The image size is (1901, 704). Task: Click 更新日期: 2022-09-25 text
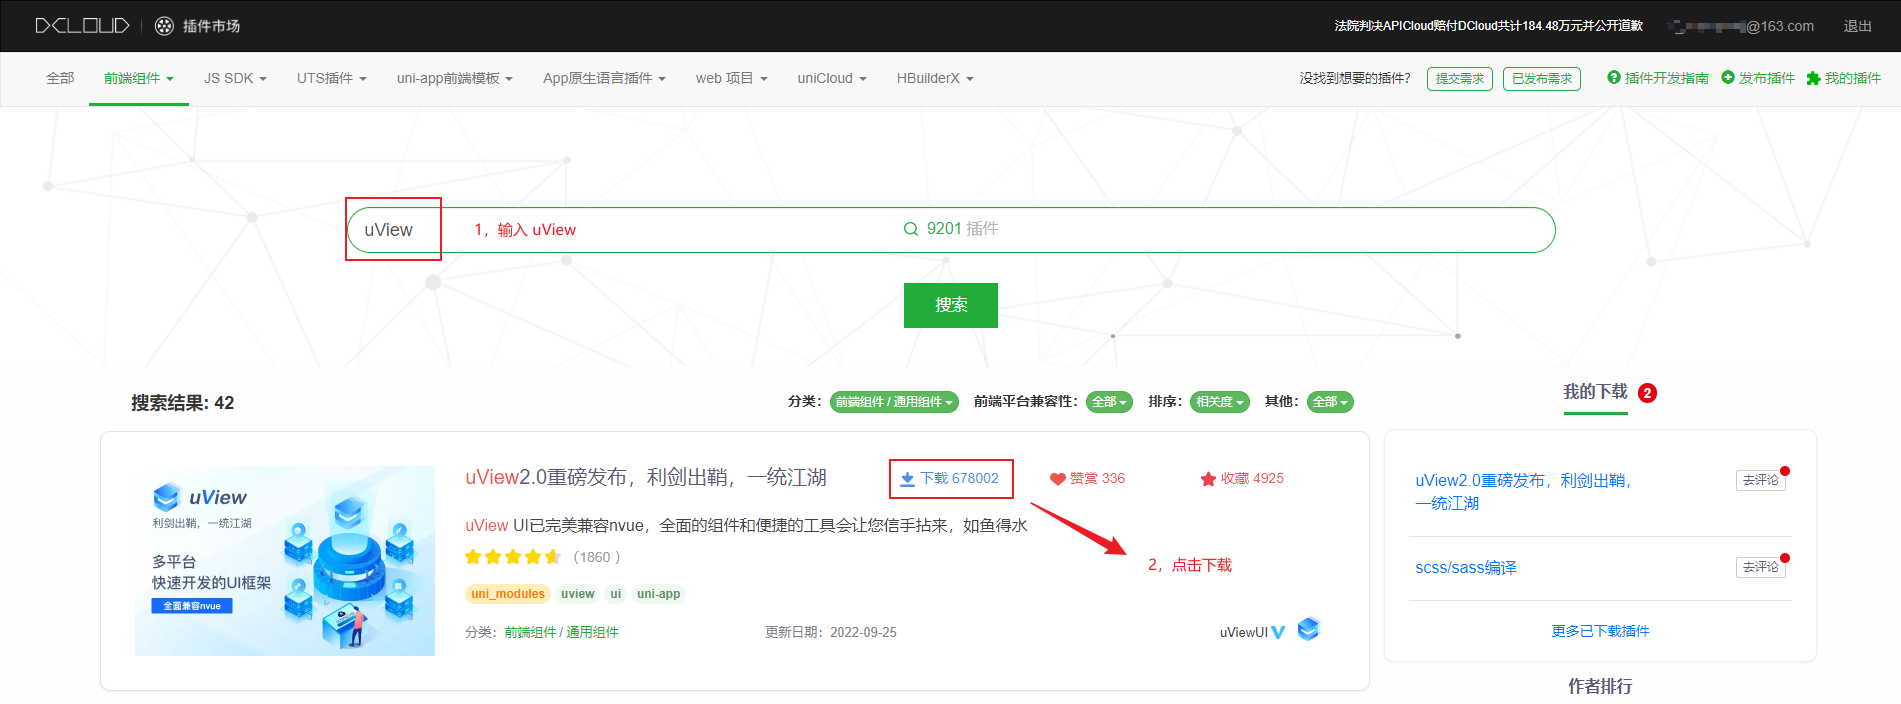pyautogui.click(x=831, y=632)
